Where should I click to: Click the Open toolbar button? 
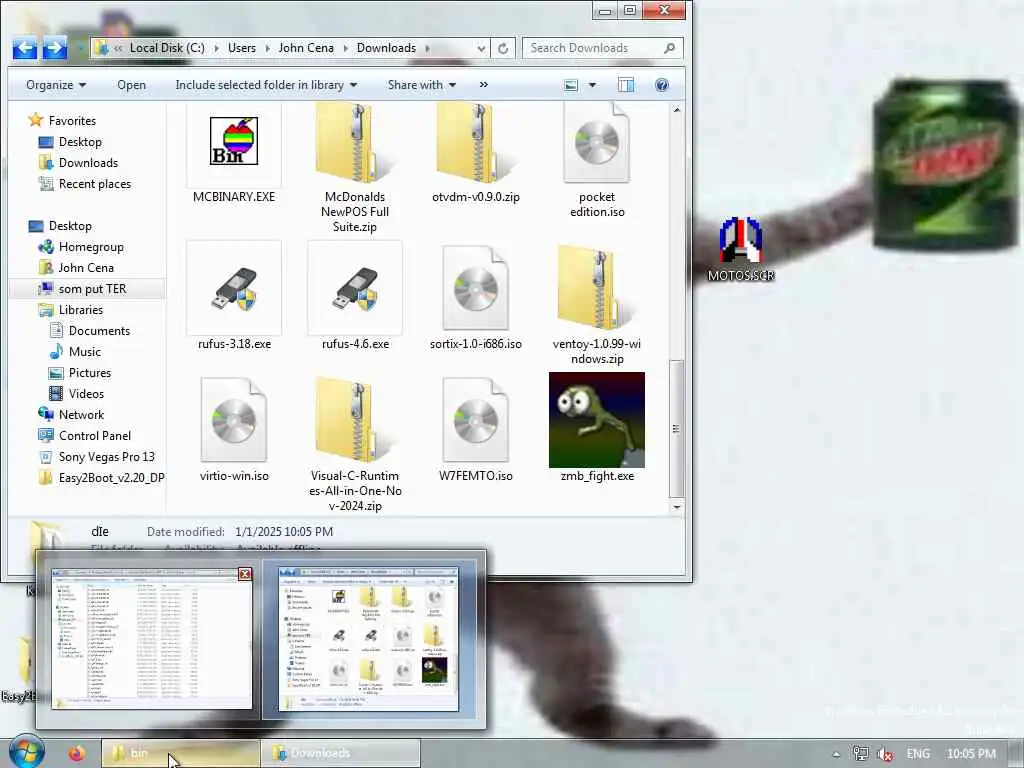pos(131,85)
